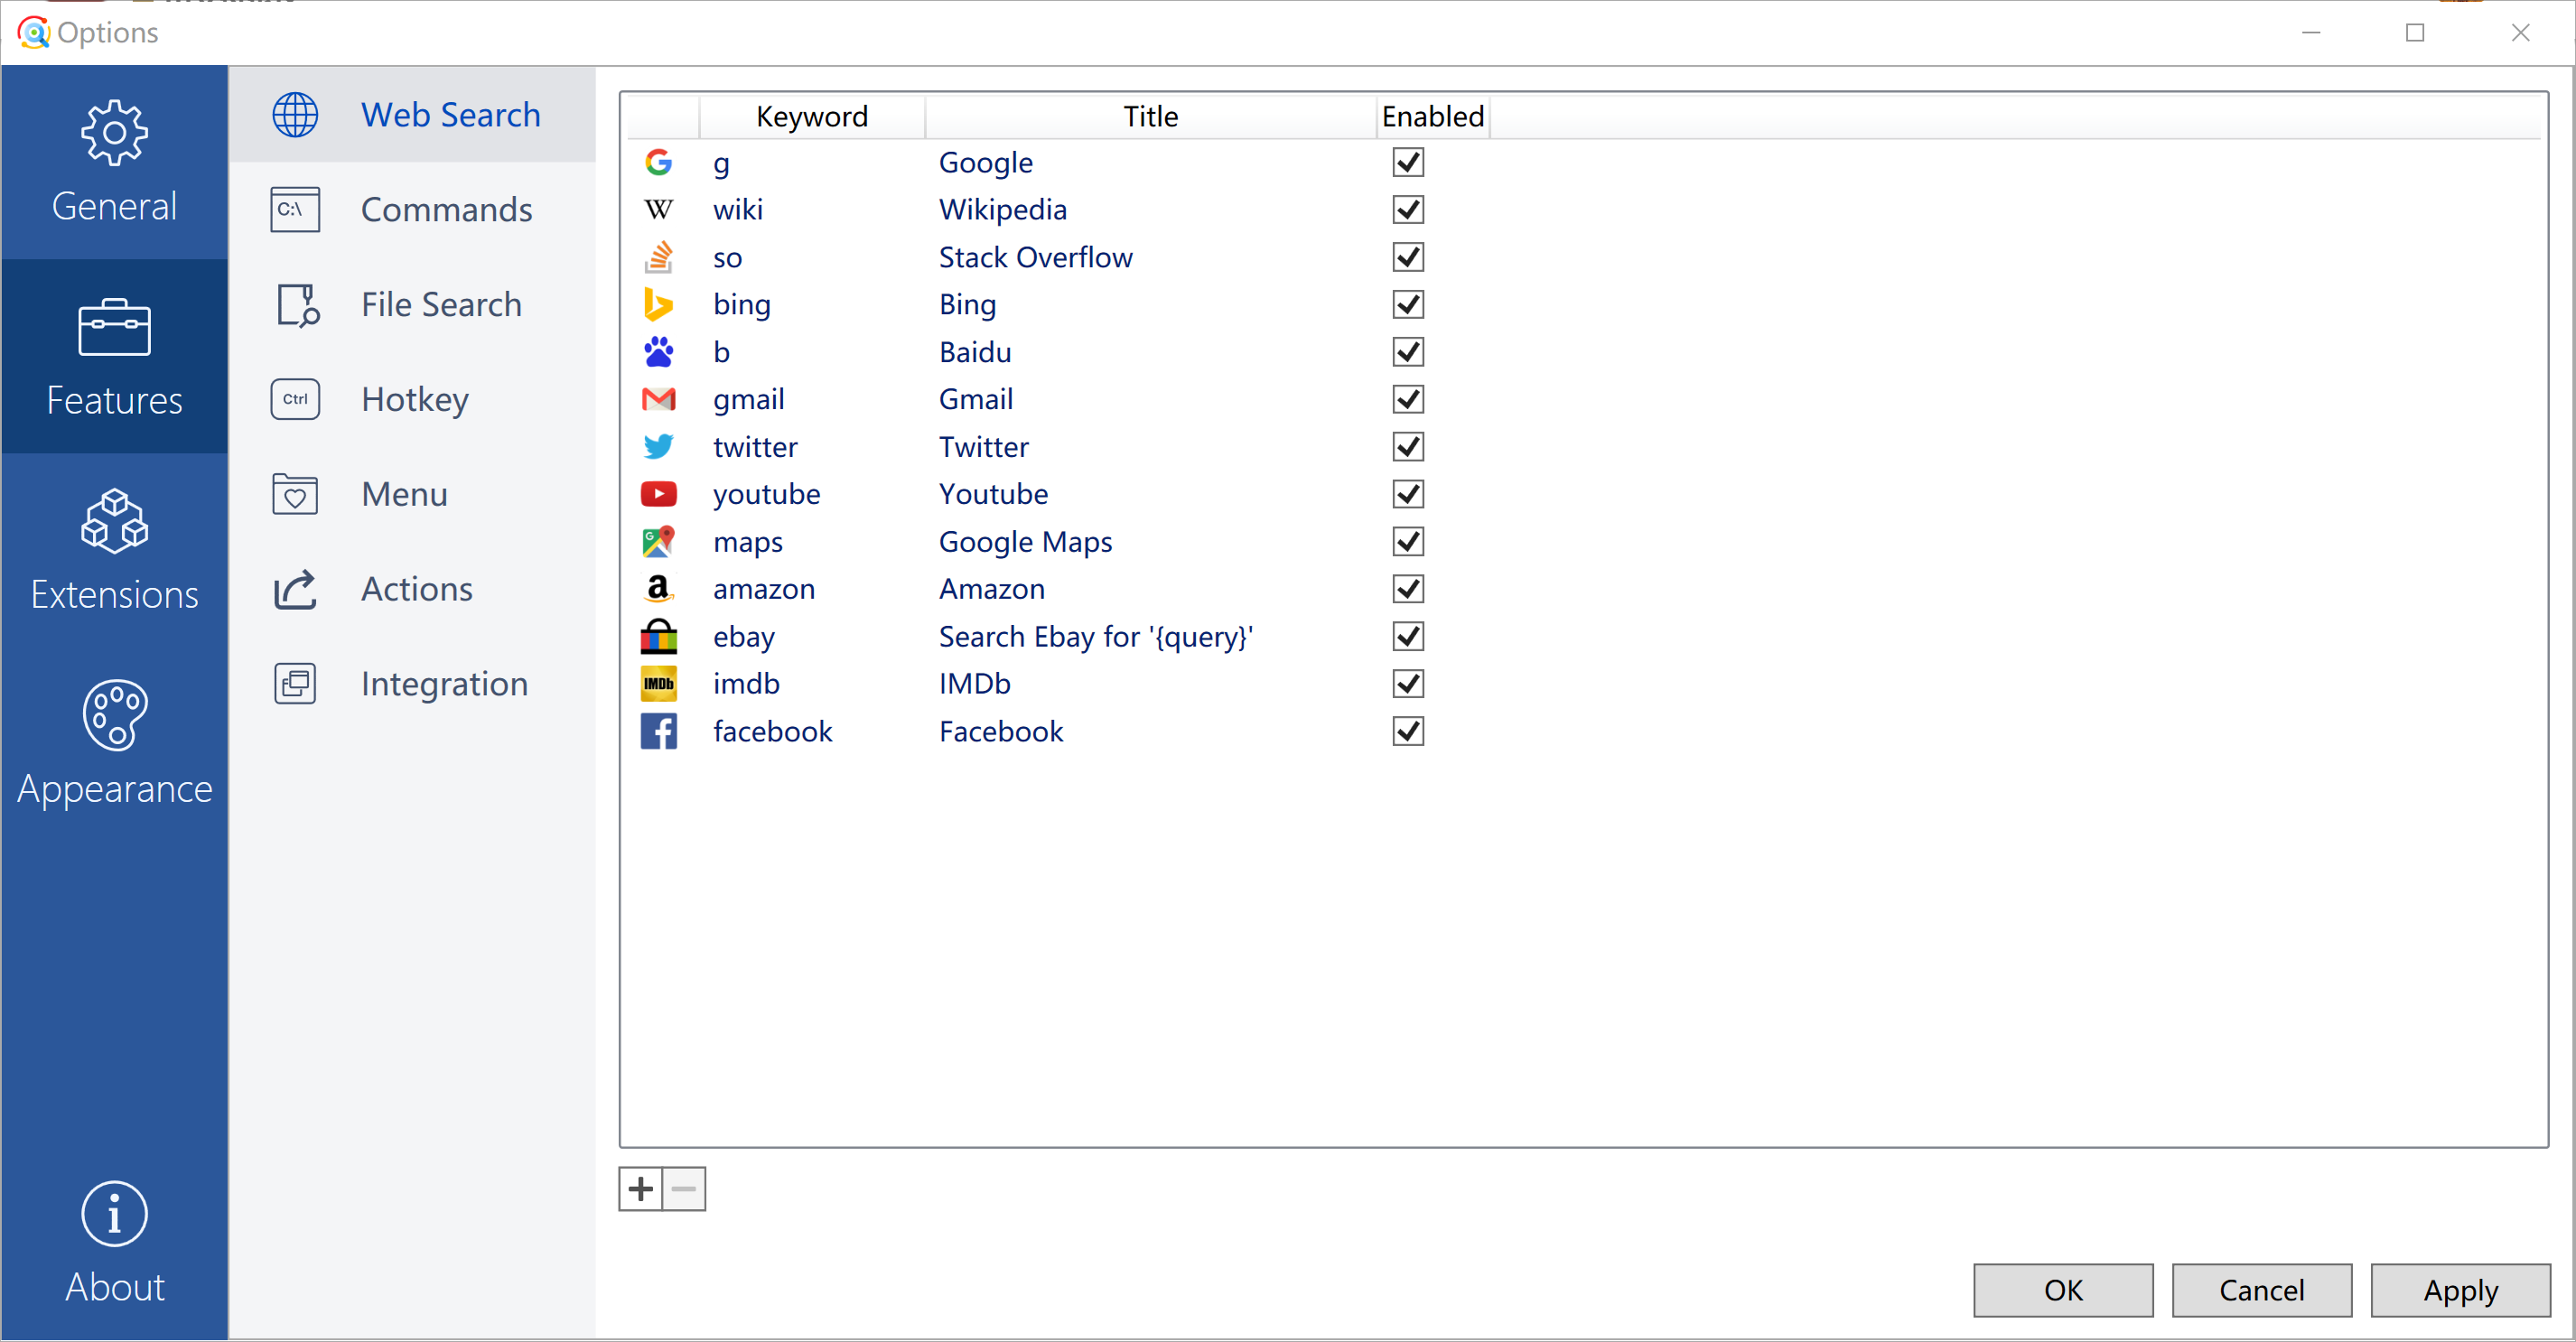Toggle the IMDb enabled checkbox
Screen dimensions: 2576x1342
[1407, 684]
